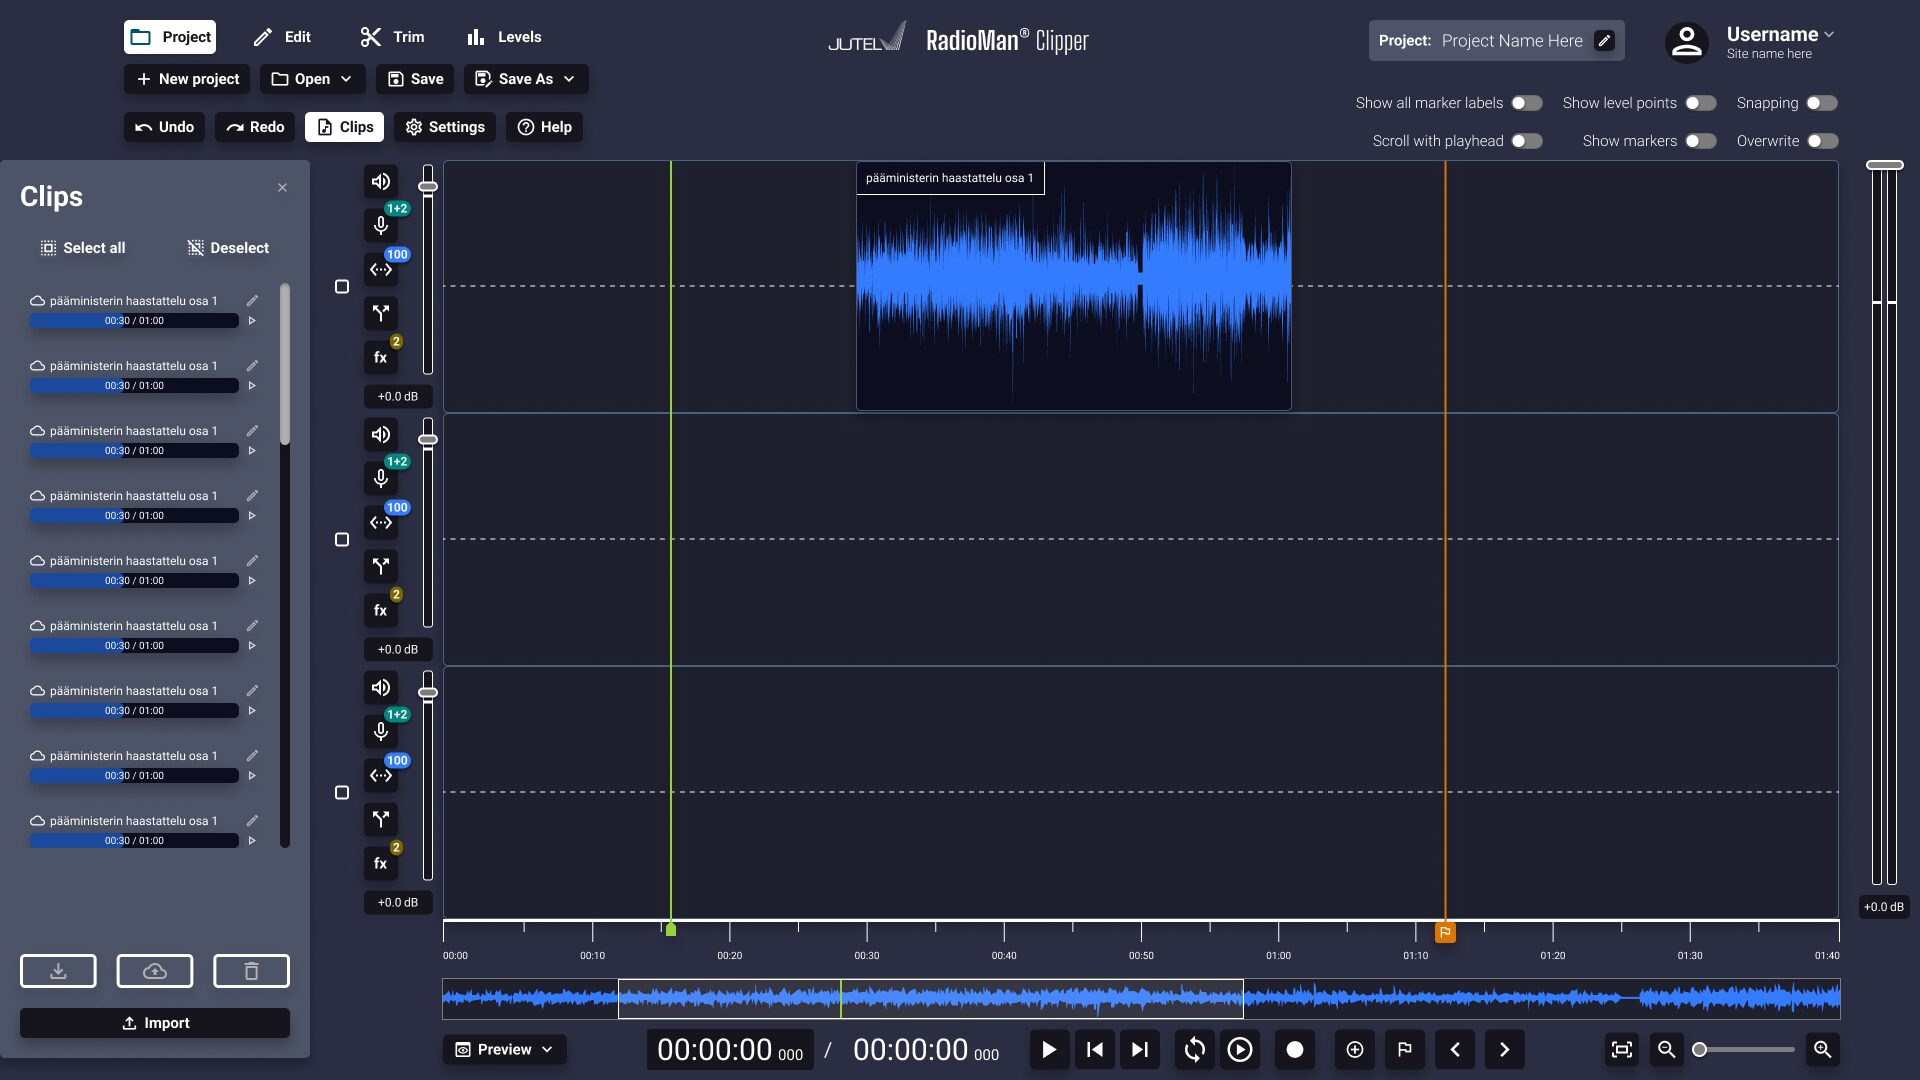1920x1080 pixels.
Task: Mute the first track speaker icon
Action: click(x=381, y=181)
